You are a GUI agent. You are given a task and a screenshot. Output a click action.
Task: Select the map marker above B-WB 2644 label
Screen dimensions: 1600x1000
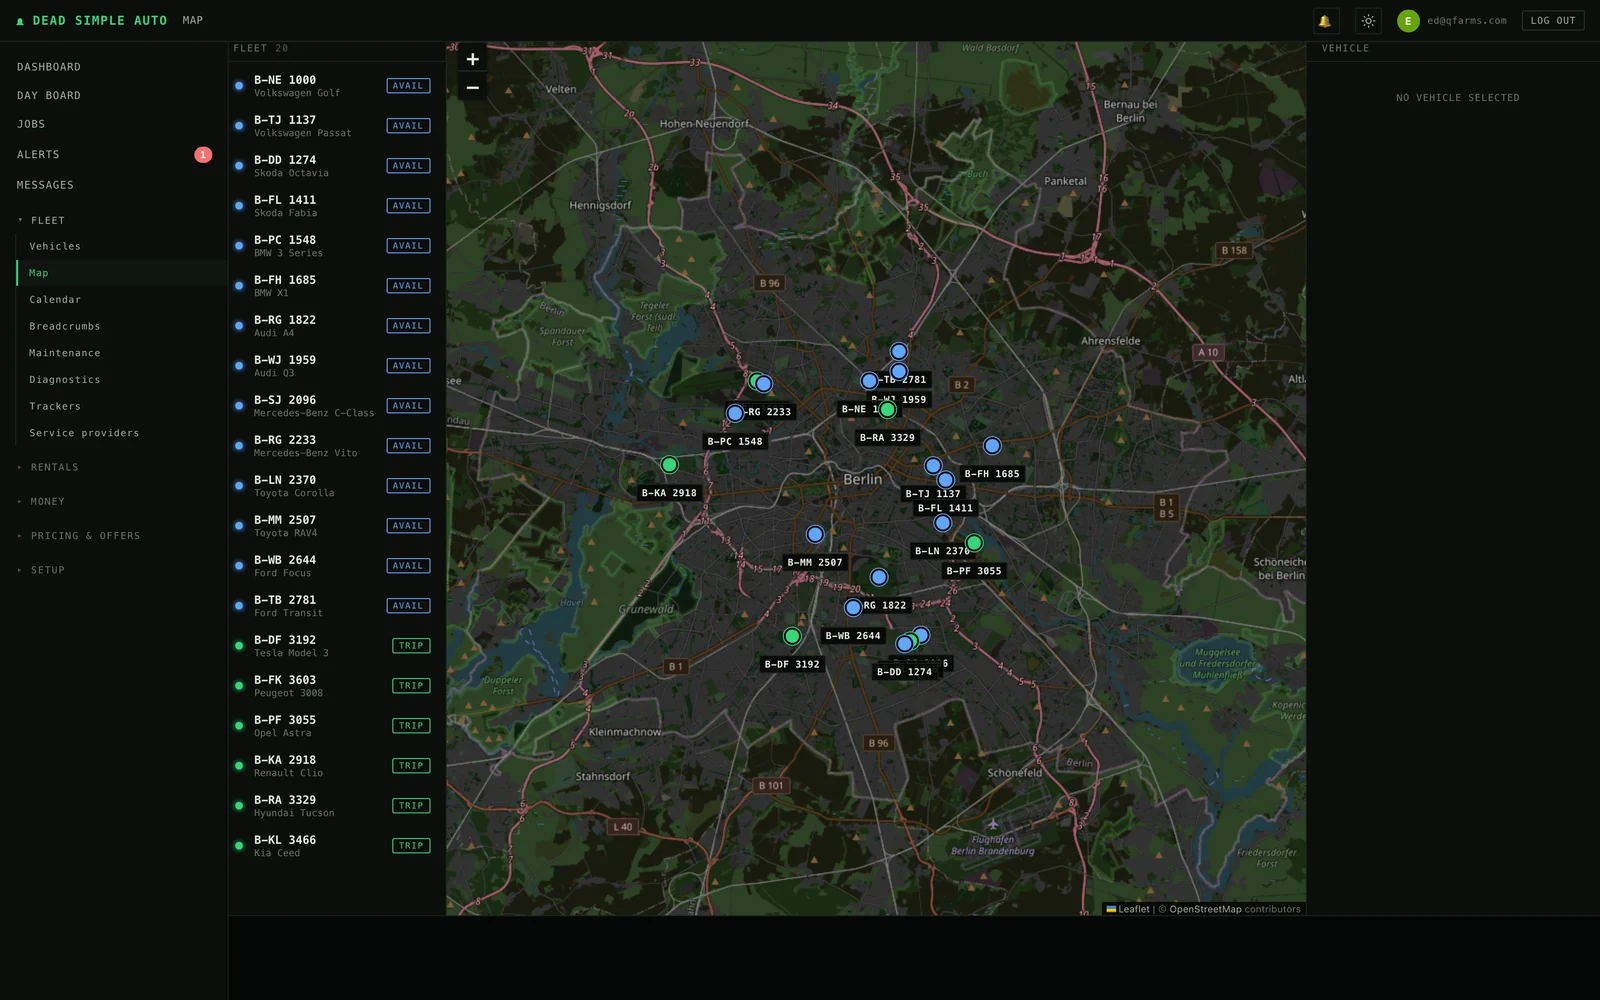[x=853, y=608]
